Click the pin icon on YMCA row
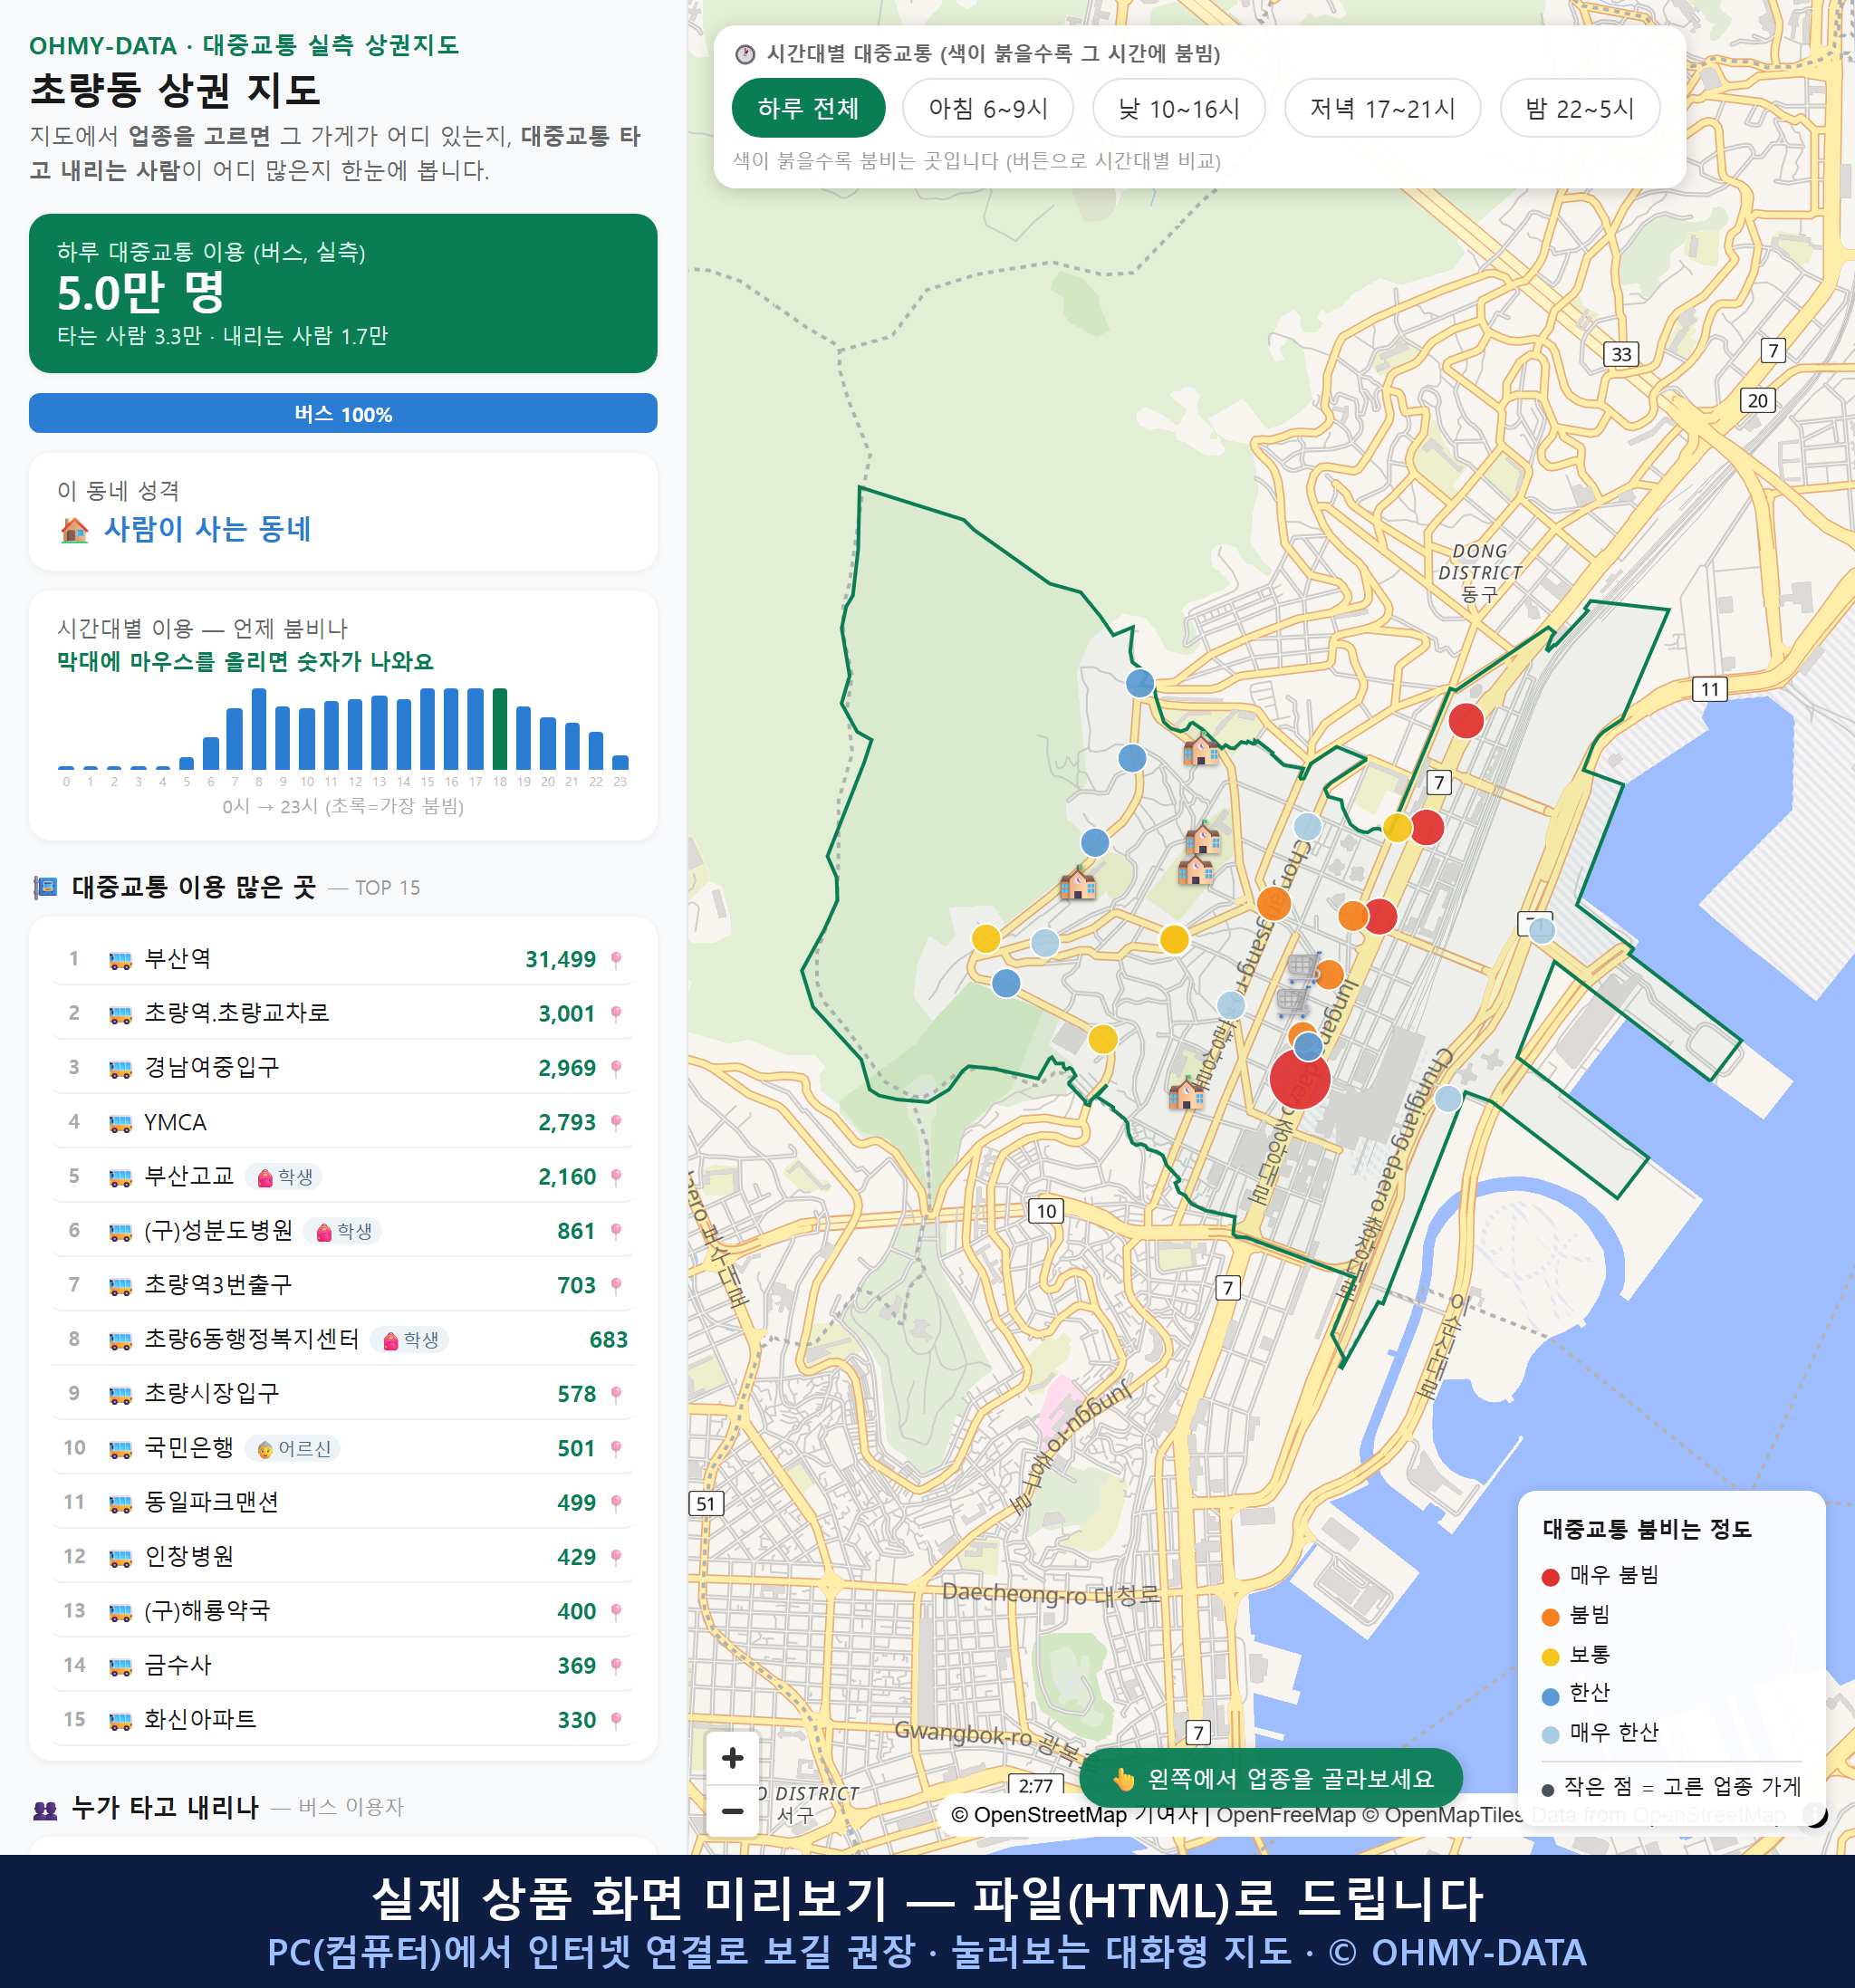 coord(616,1123)
